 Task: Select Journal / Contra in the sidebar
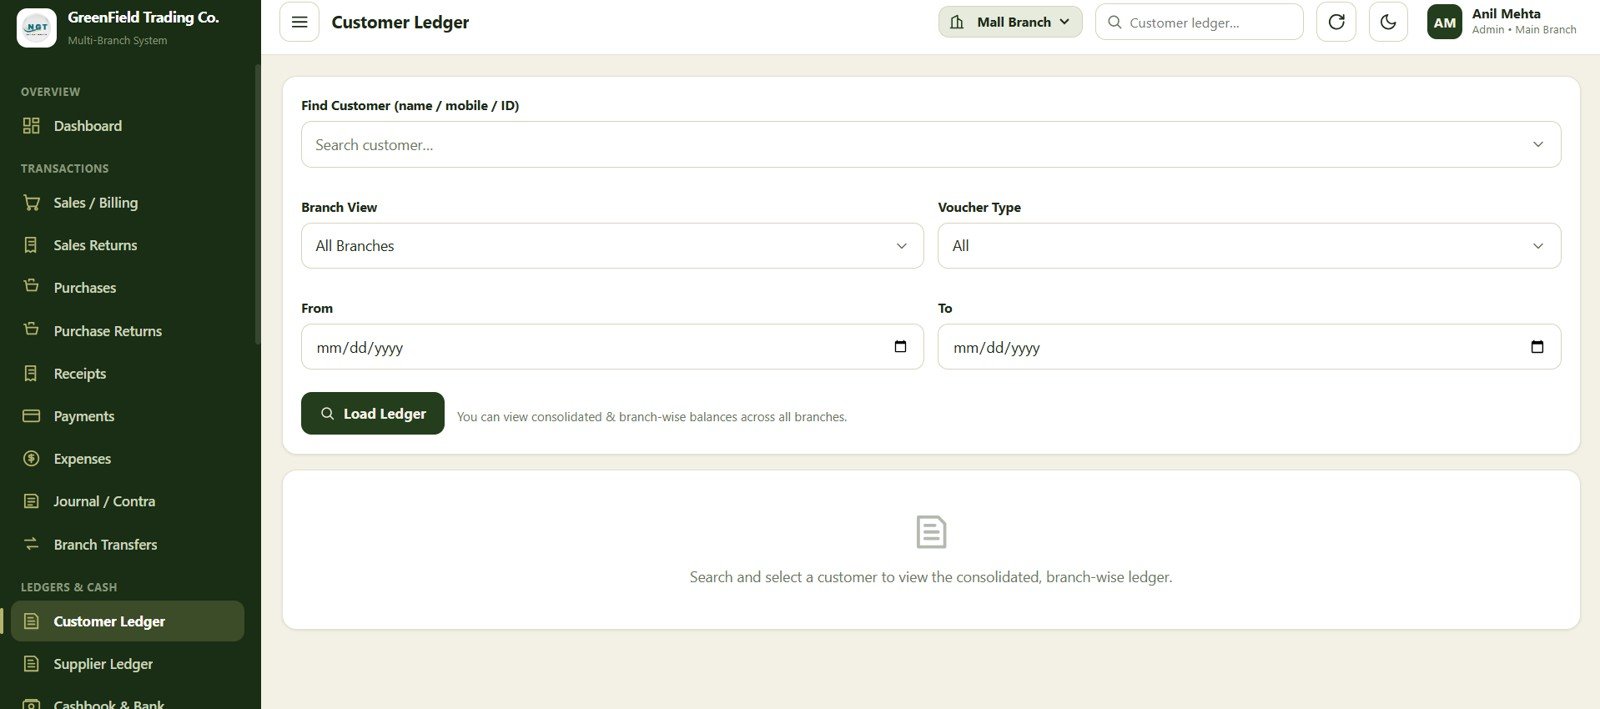click(127, 501)
